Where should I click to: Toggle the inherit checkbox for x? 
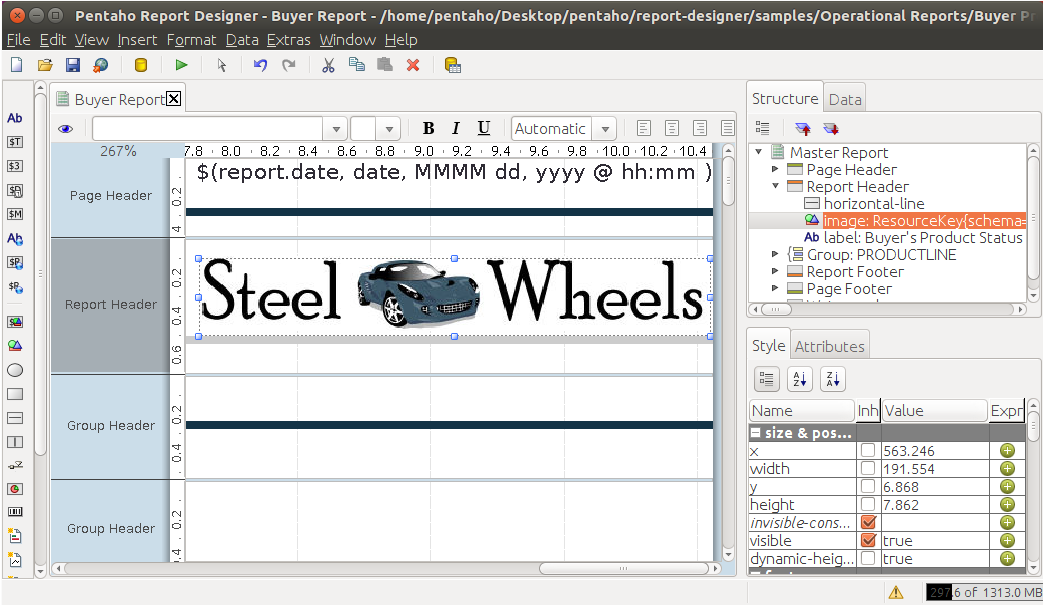pyautogui.click(x=868, y=450)
